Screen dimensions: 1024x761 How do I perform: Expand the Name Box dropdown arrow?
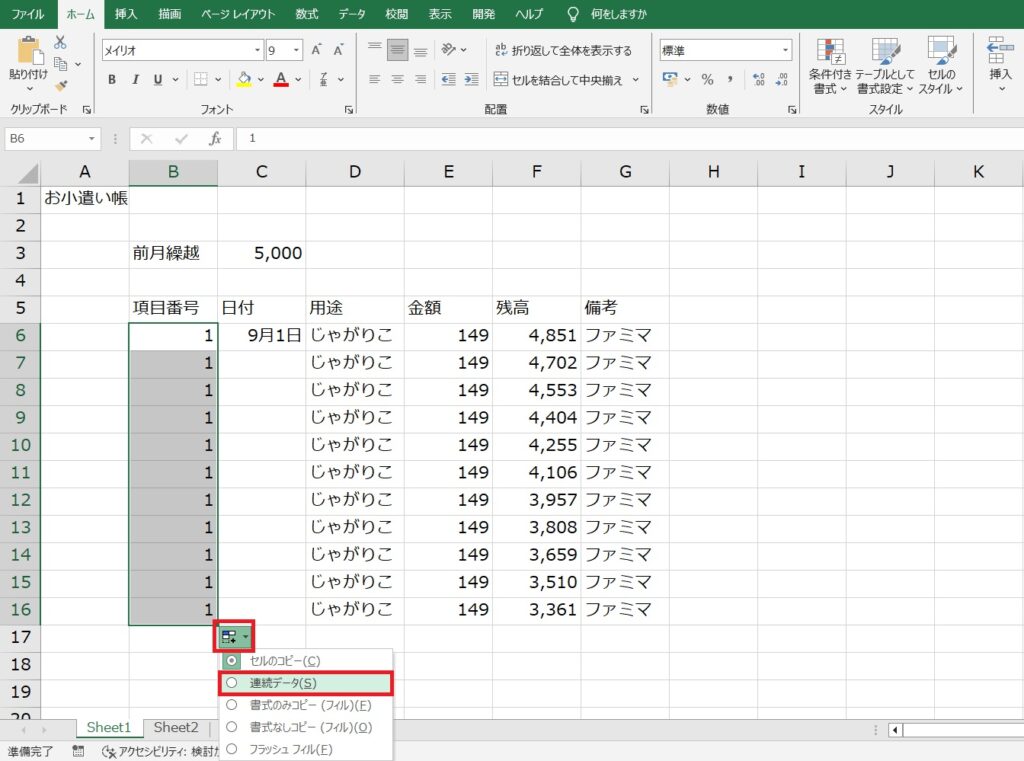pos(91,138)
